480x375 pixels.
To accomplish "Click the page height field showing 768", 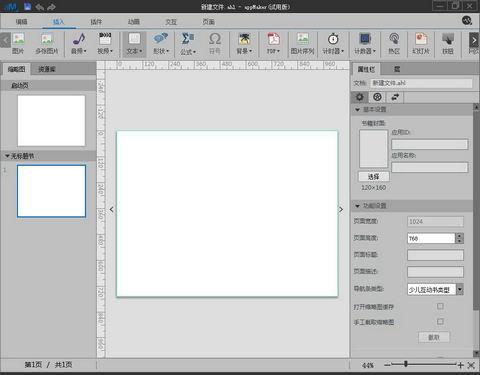I will coord(431,238).
